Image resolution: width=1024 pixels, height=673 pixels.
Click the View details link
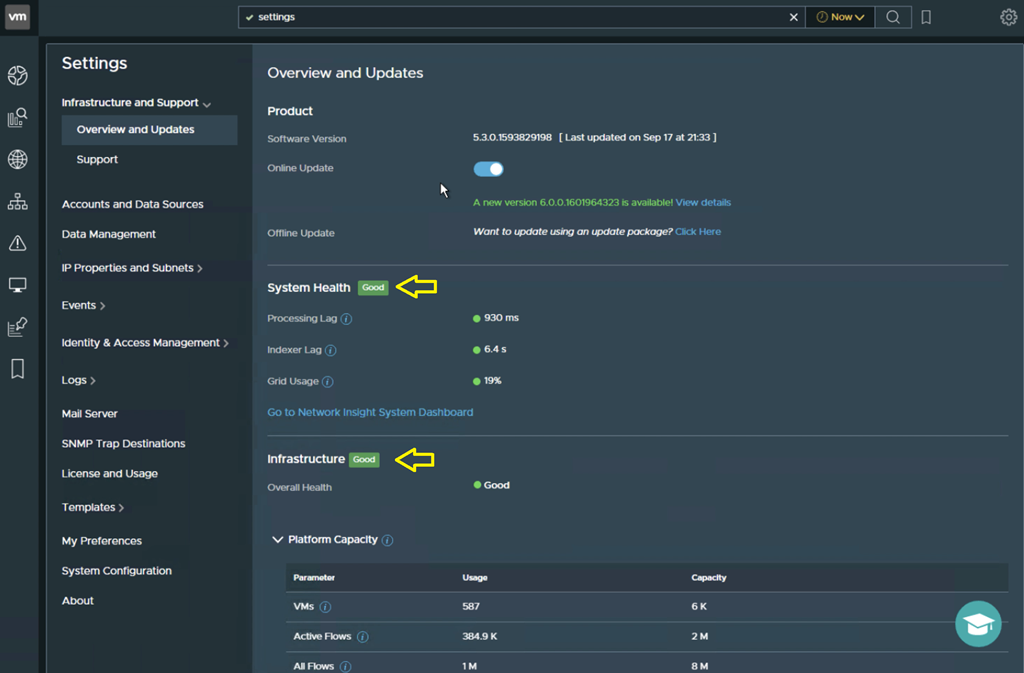[x=703, y=202]
